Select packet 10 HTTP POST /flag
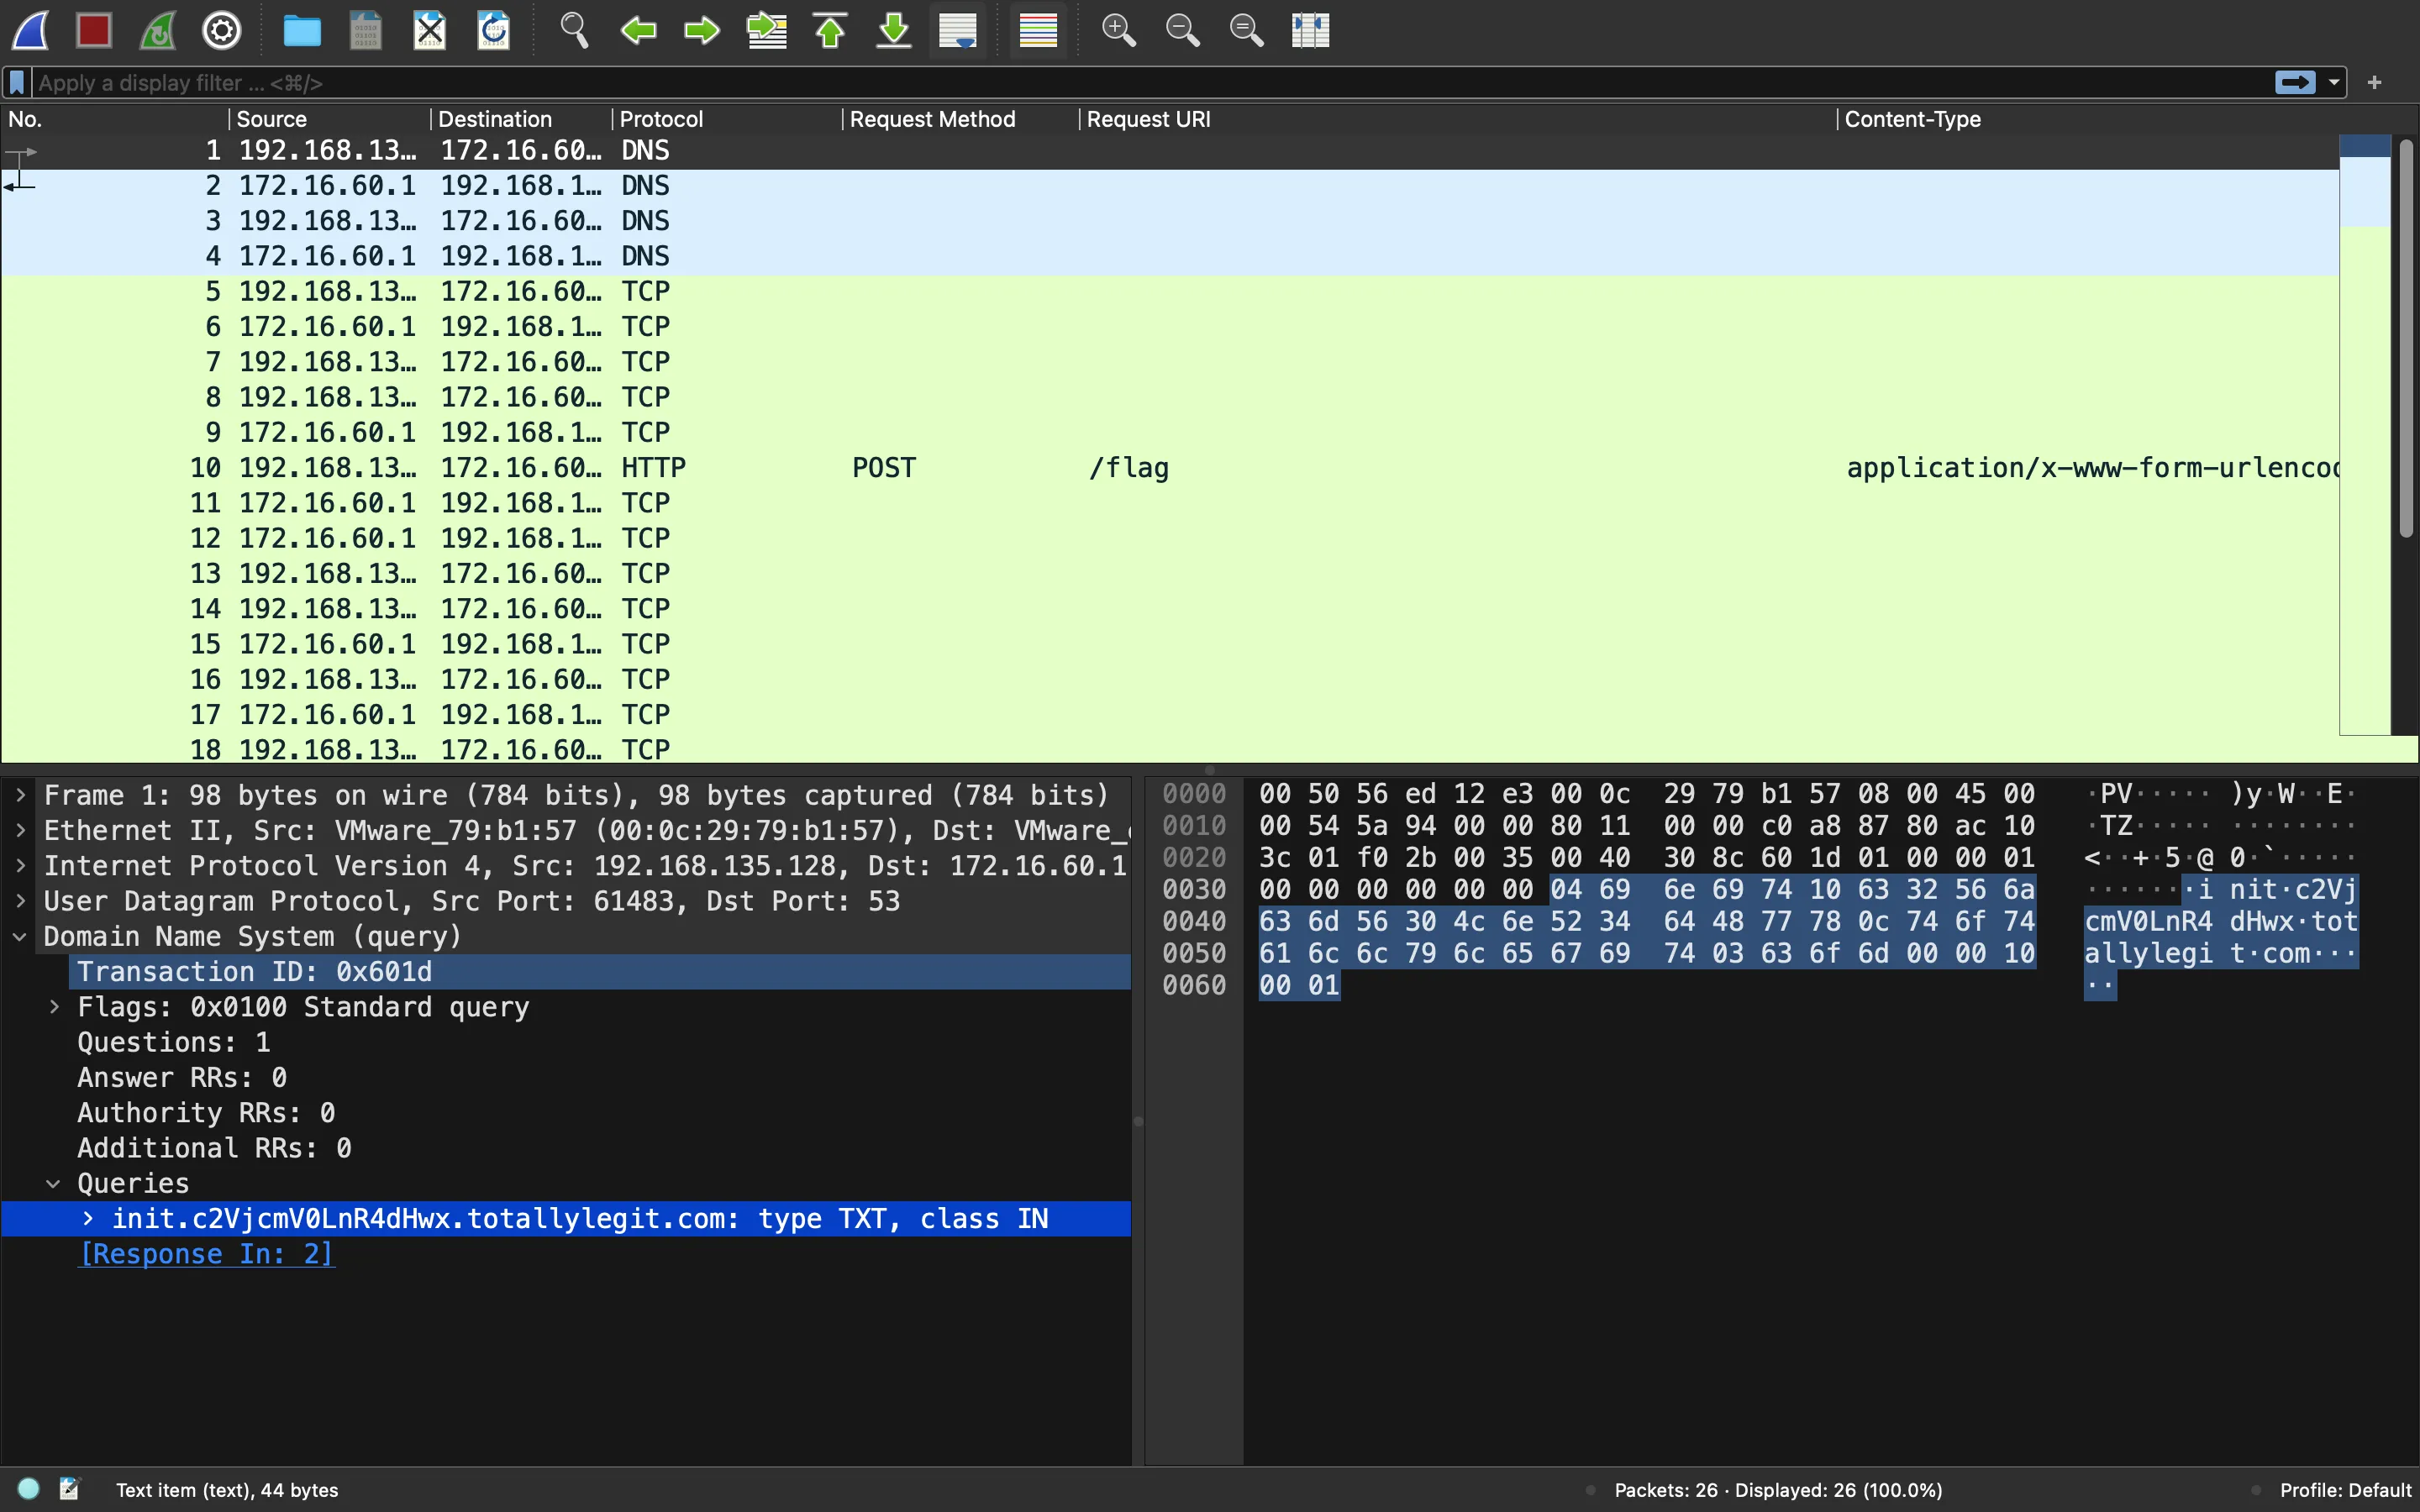This screenshot has height=1512, width=2420. point(1170,468)
